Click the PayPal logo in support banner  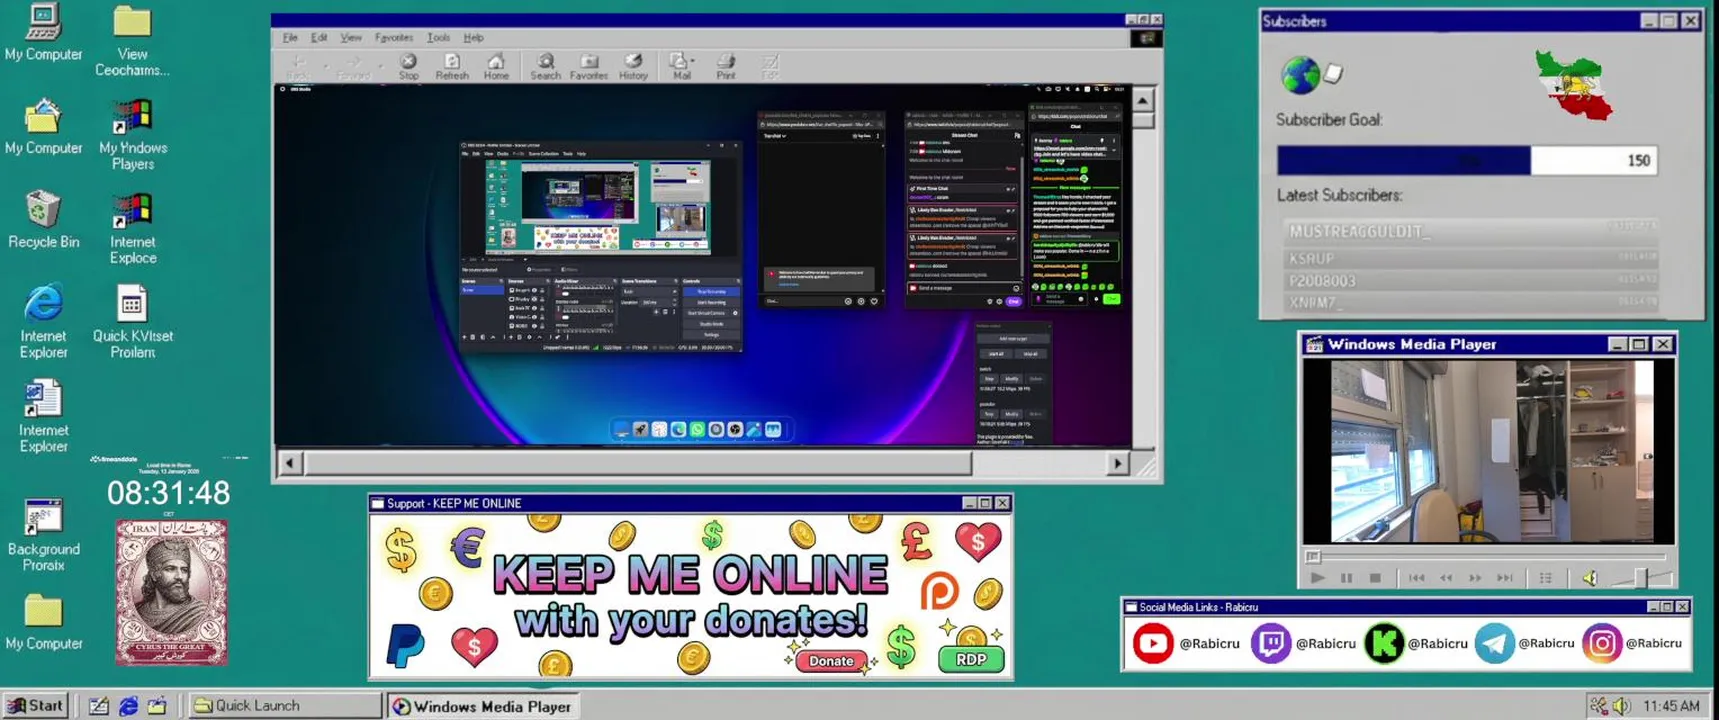[x=405, y=645]
